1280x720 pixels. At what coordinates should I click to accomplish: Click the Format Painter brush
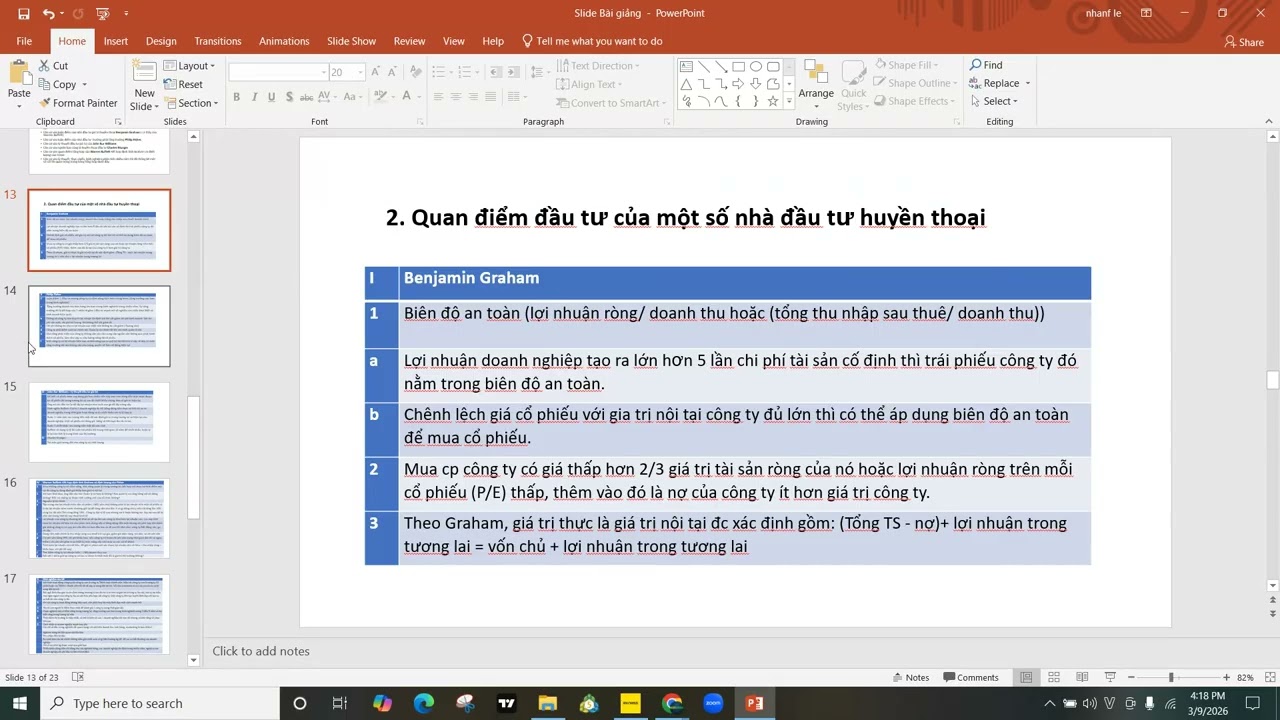[45, 103]
